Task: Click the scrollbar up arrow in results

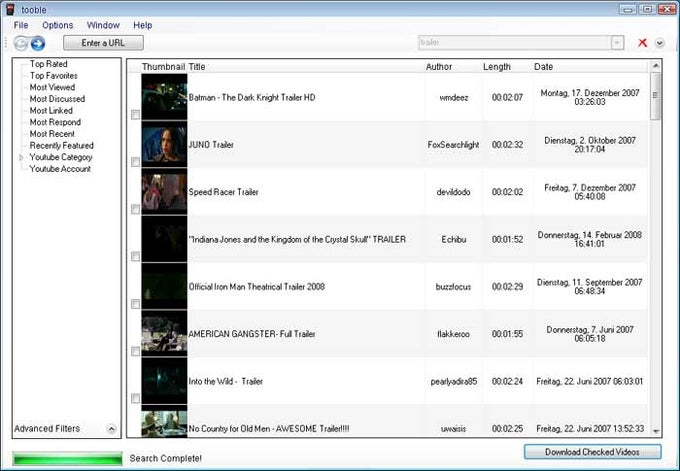Action: [x=655, y=65]
